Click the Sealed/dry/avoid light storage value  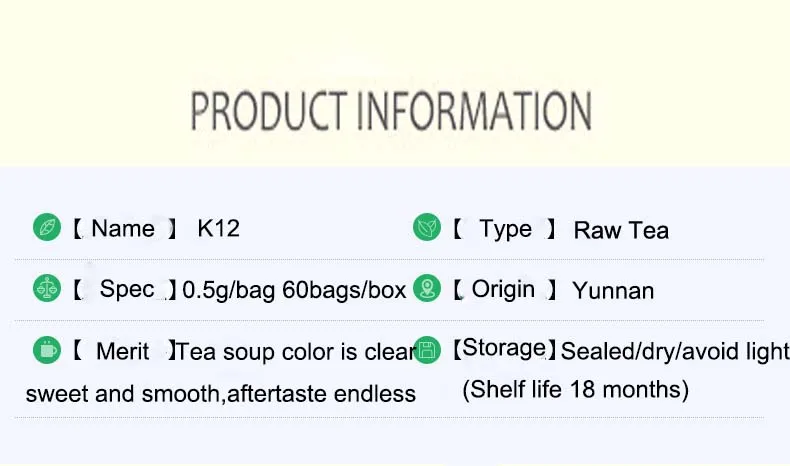[x=674, y=351]
